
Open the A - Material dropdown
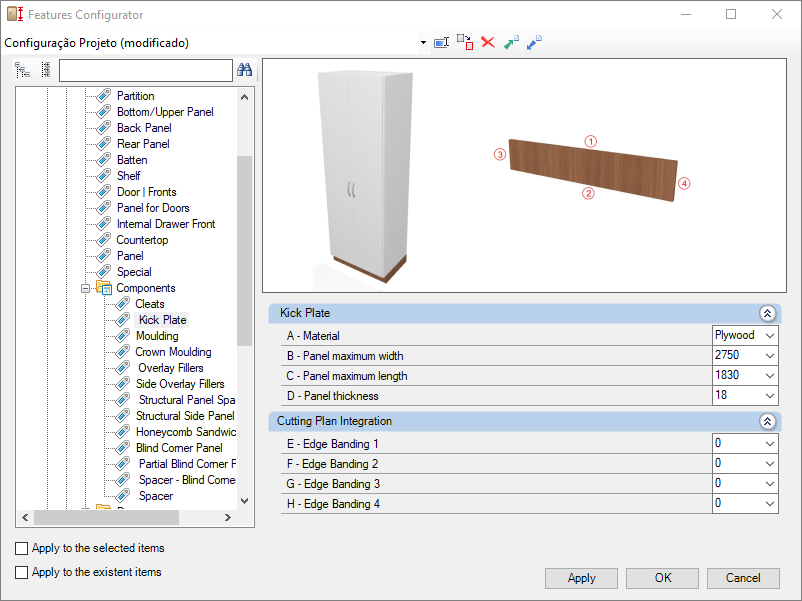click(745, 336)
